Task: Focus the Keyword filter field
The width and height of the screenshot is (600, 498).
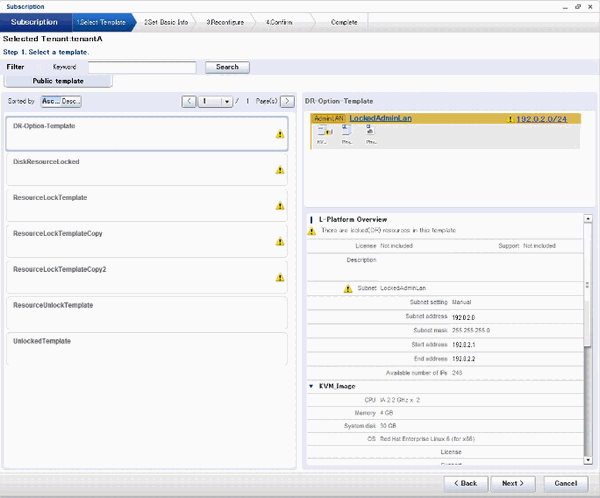Action: (142, 67)
